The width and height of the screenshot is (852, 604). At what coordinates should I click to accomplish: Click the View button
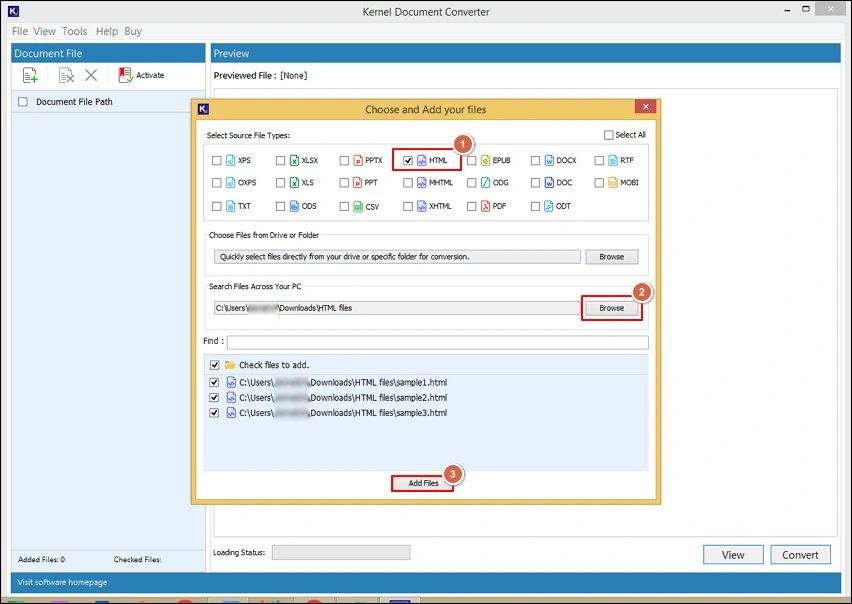click(x=733, y=555)
